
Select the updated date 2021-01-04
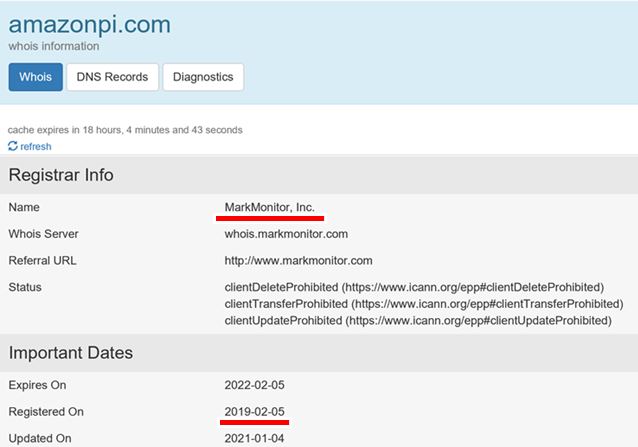tap(254, 438)
